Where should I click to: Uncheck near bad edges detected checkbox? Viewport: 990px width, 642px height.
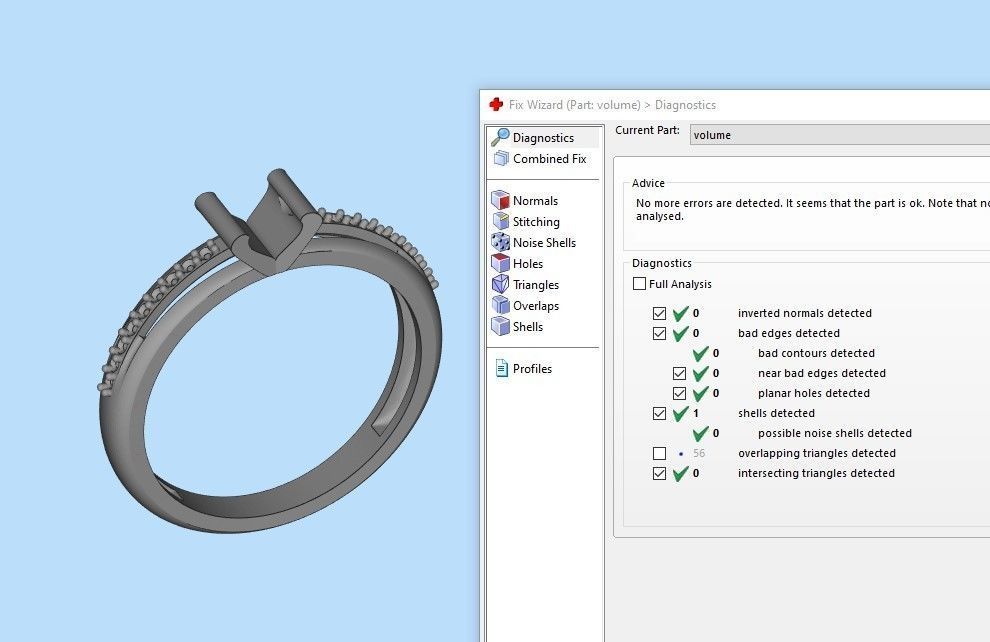coord(679,373)
